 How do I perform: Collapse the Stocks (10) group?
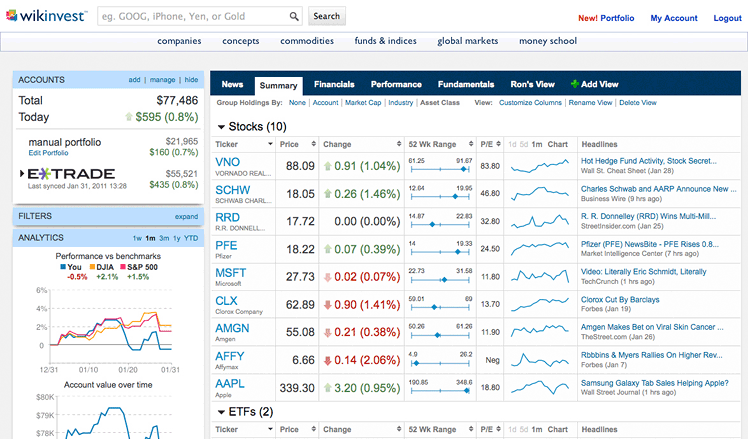221,127
